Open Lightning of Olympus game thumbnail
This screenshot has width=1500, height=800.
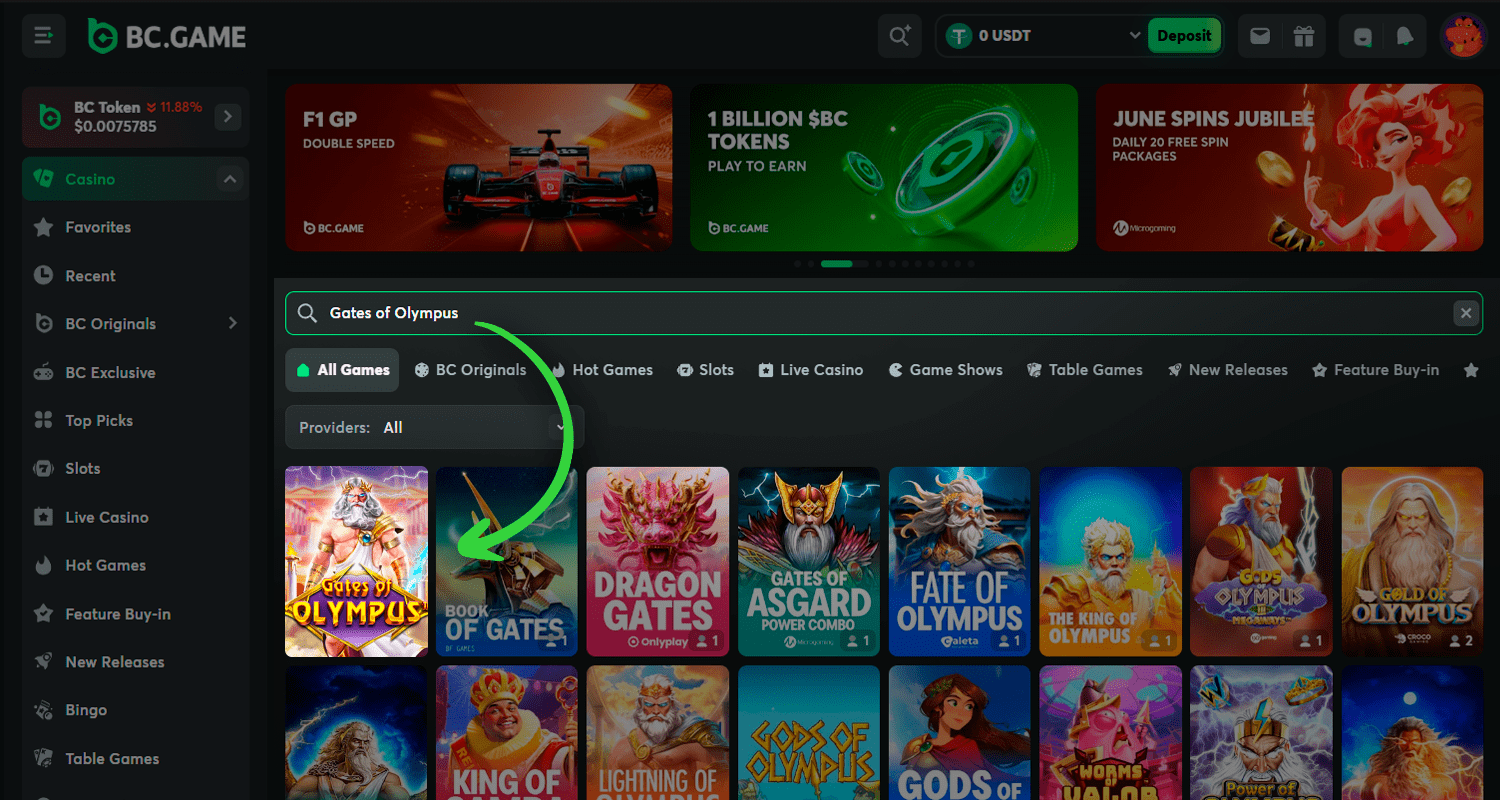click(658, 733)
